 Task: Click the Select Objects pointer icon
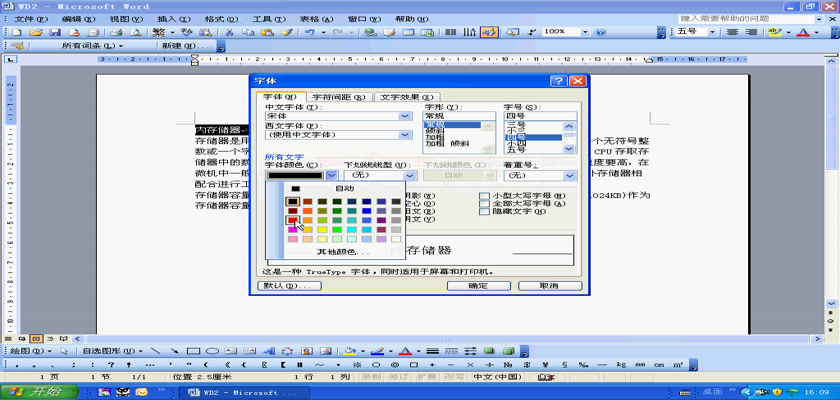[64, 351]
